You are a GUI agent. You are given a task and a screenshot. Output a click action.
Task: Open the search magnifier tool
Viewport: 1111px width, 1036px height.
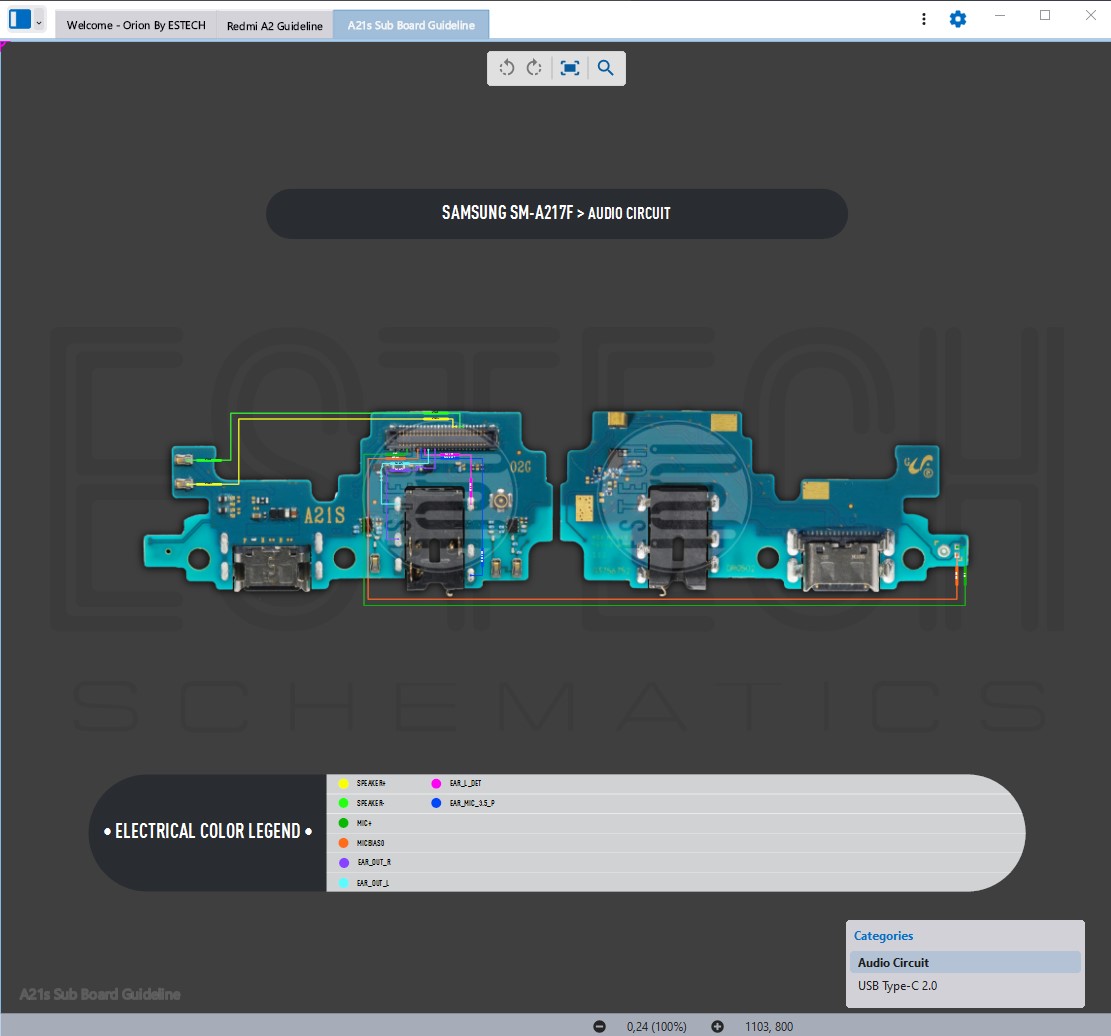[605, 68]
